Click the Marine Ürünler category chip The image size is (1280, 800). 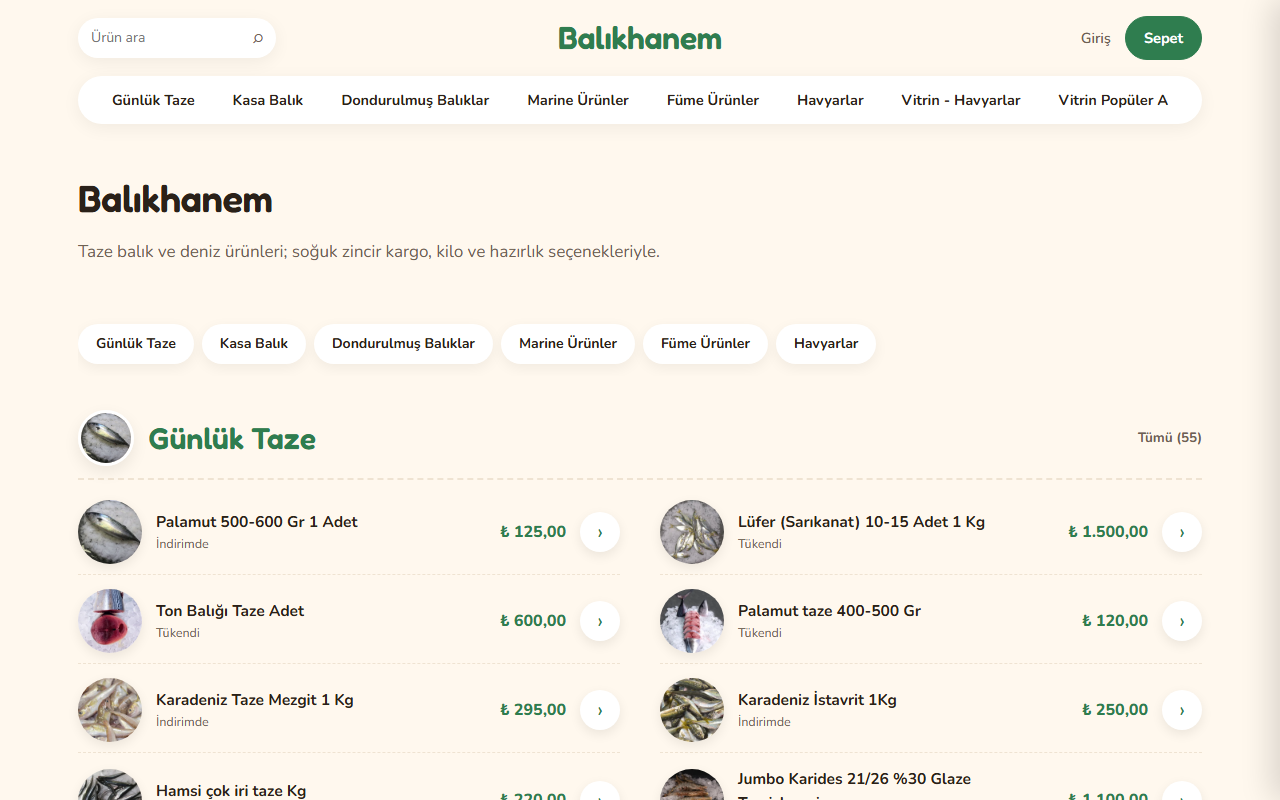(568, 344)
